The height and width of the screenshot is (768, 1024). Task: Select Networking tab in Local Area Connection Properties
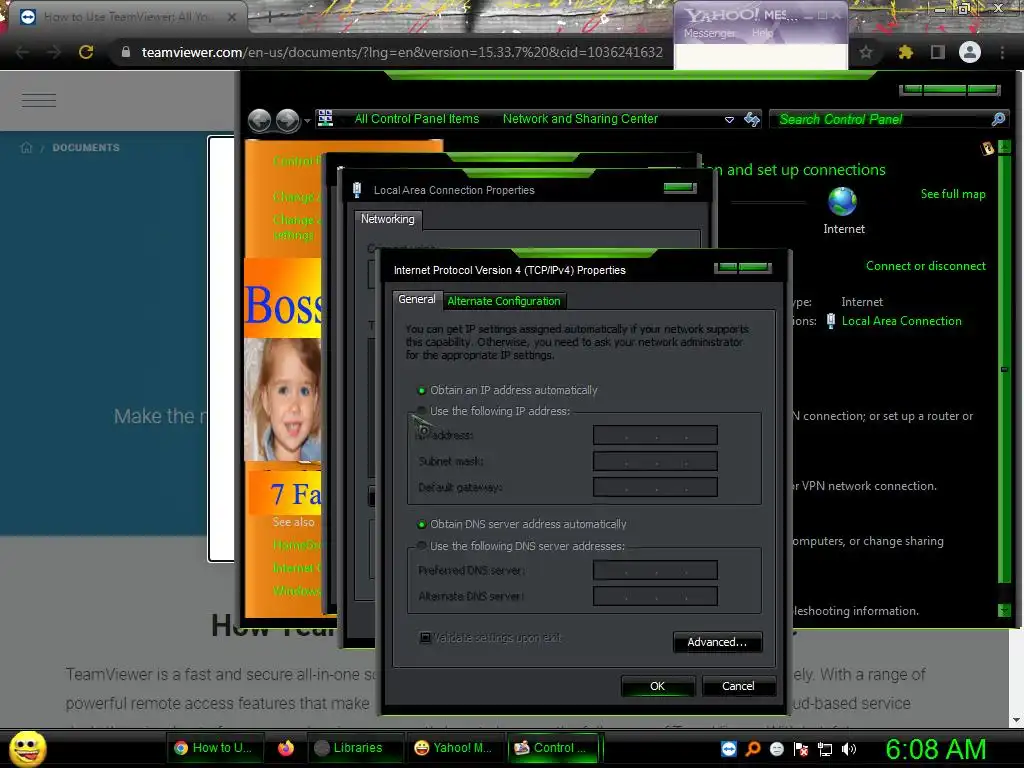pyautogui.click(x=388, y=219)
